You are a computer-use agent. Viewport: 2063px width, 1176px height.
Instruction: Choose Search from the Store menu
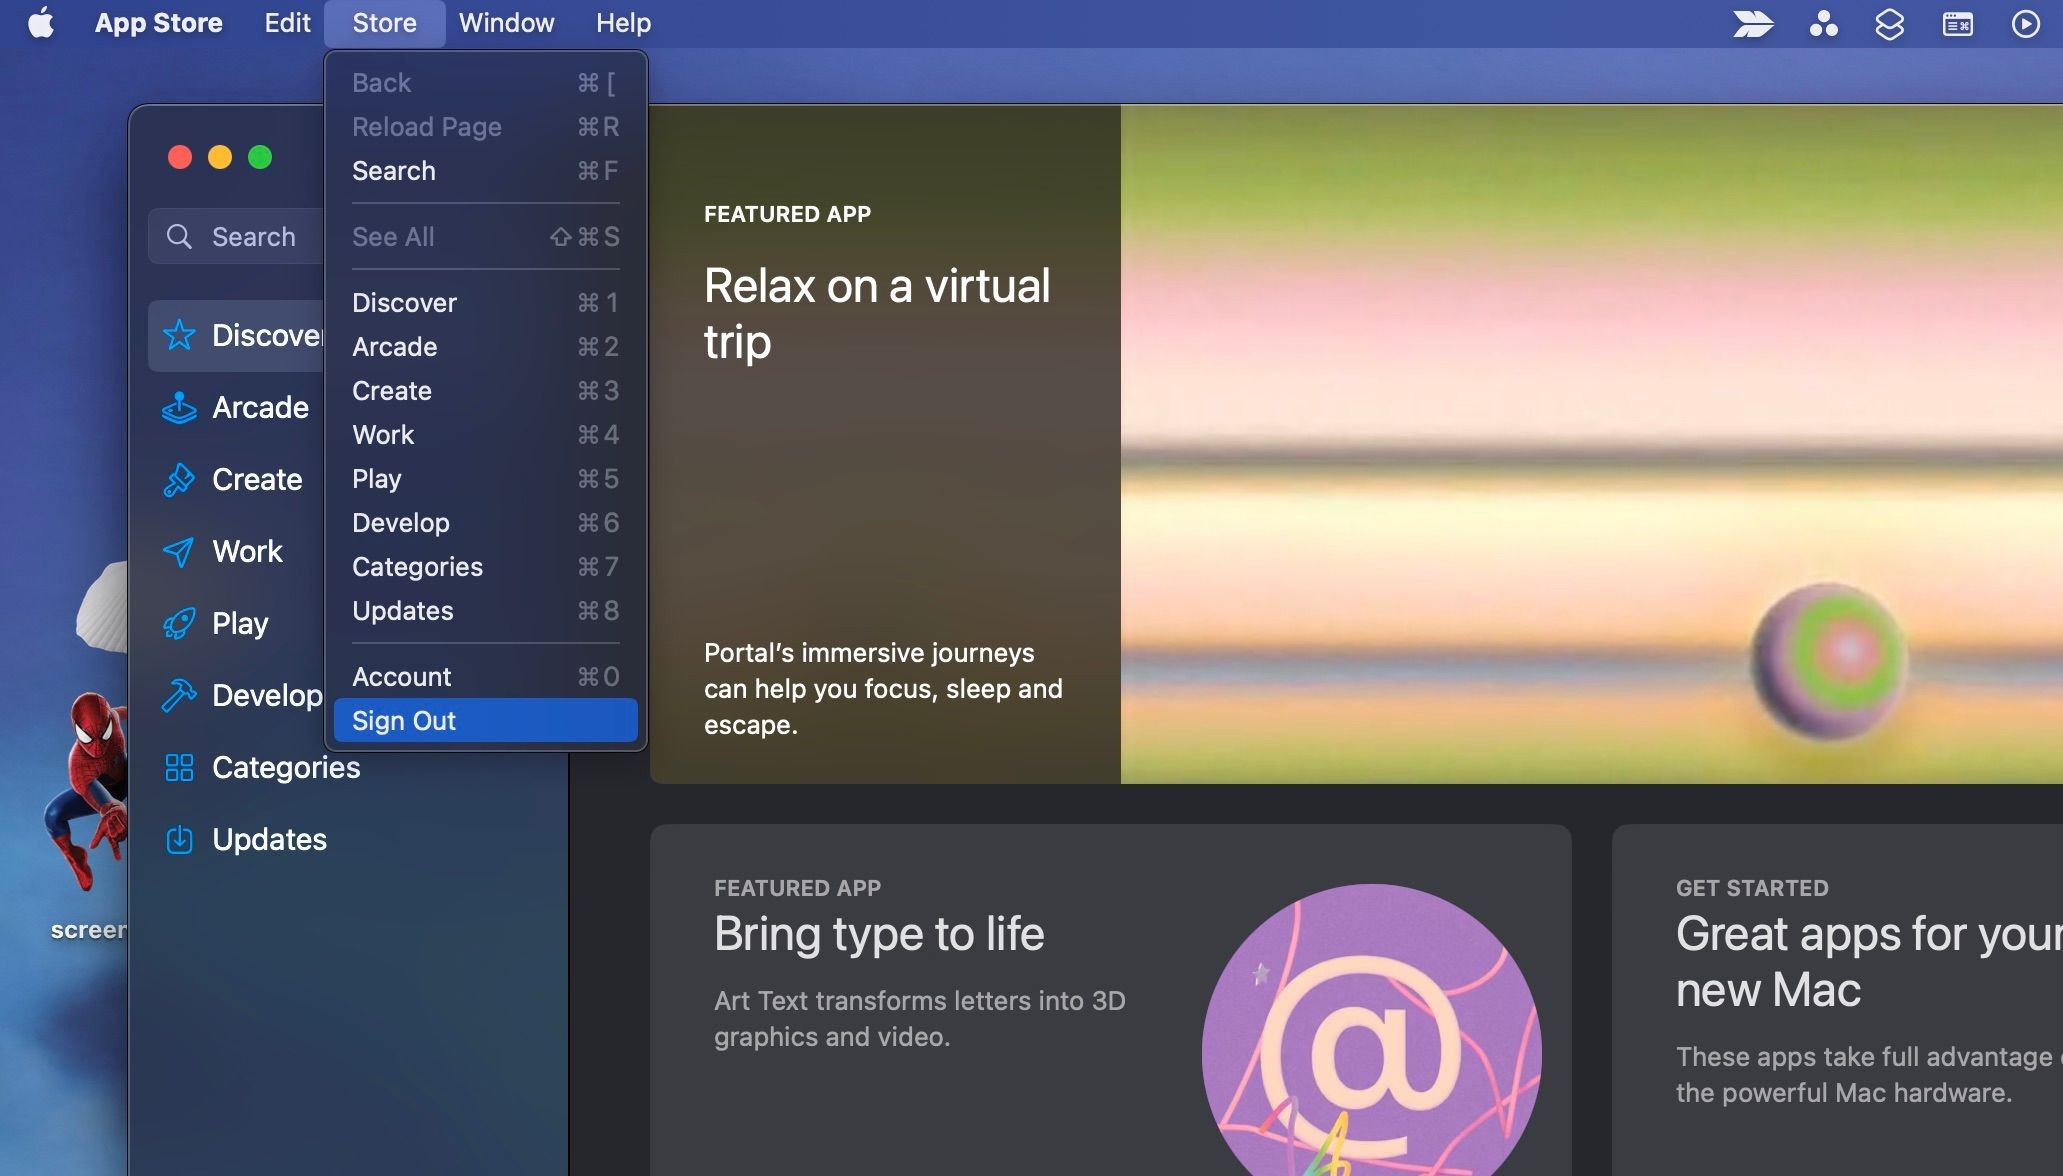486,171
